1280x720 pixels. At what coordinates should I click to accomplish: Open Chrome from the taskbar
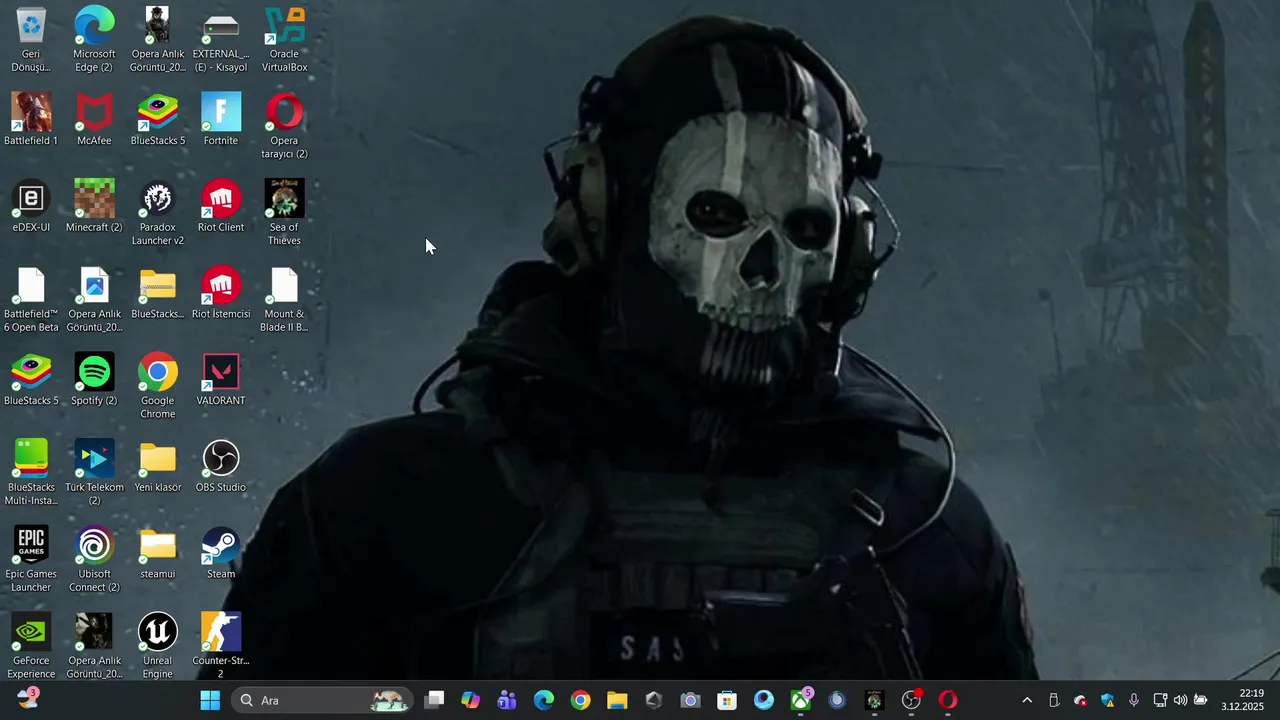pyautogui.click(x=580, y=700)
